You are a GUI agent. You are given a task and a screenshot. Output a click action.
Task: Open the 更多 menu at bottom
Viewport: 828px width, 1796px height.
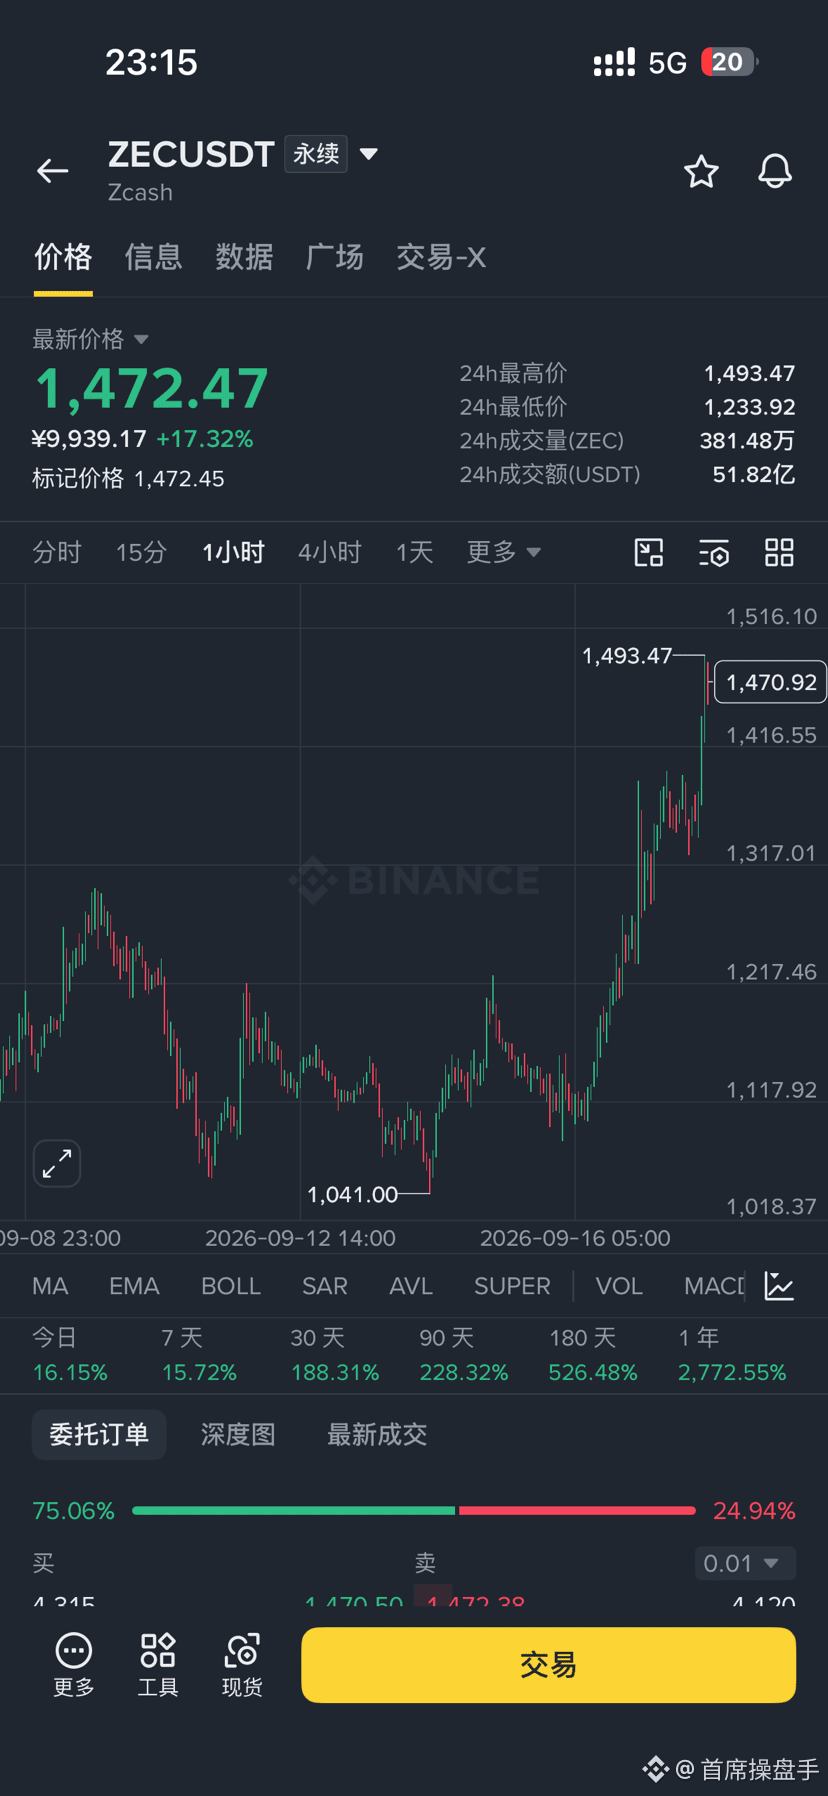click(x=74, y=1665)
